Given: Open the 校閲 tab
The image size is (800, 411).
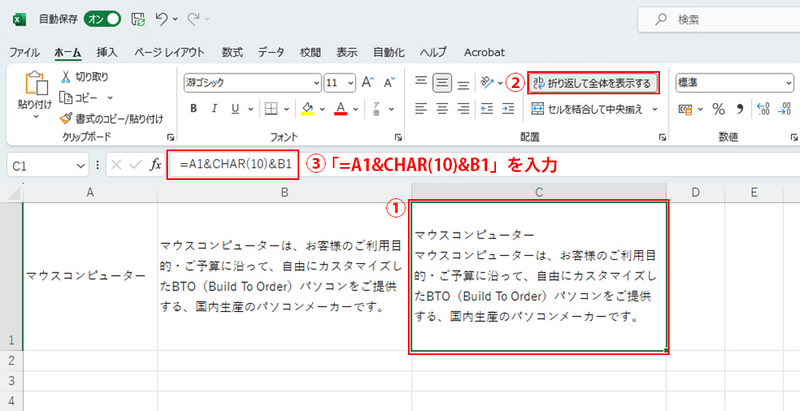Looking at the screenshot, I should tap(310, 52).
